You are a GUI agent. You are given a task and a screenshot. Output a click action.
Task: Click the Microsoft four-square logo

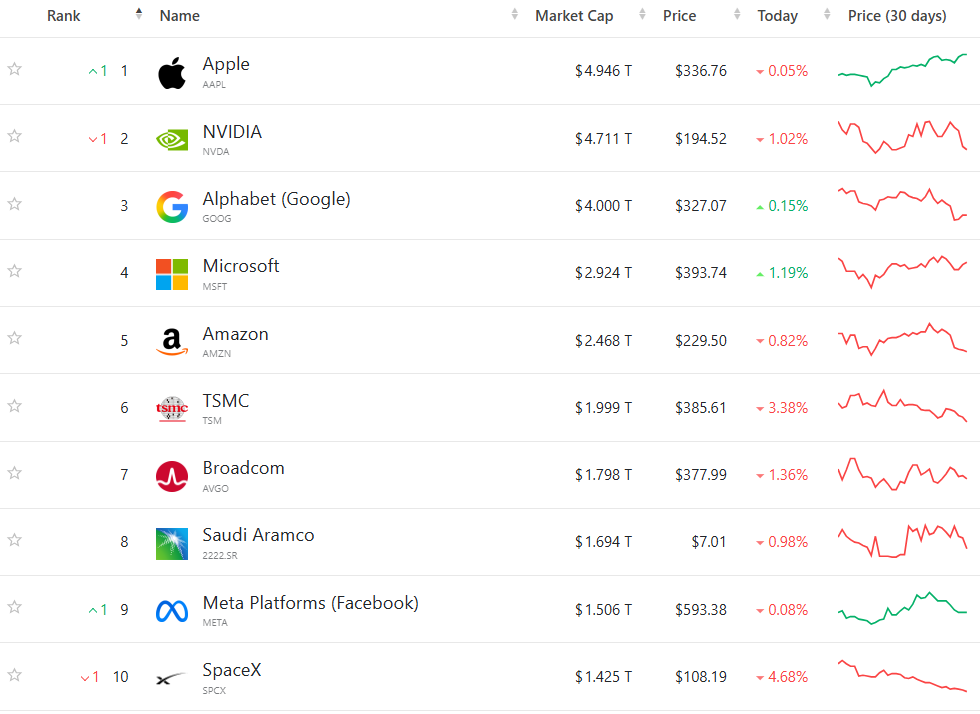[172, 274]
